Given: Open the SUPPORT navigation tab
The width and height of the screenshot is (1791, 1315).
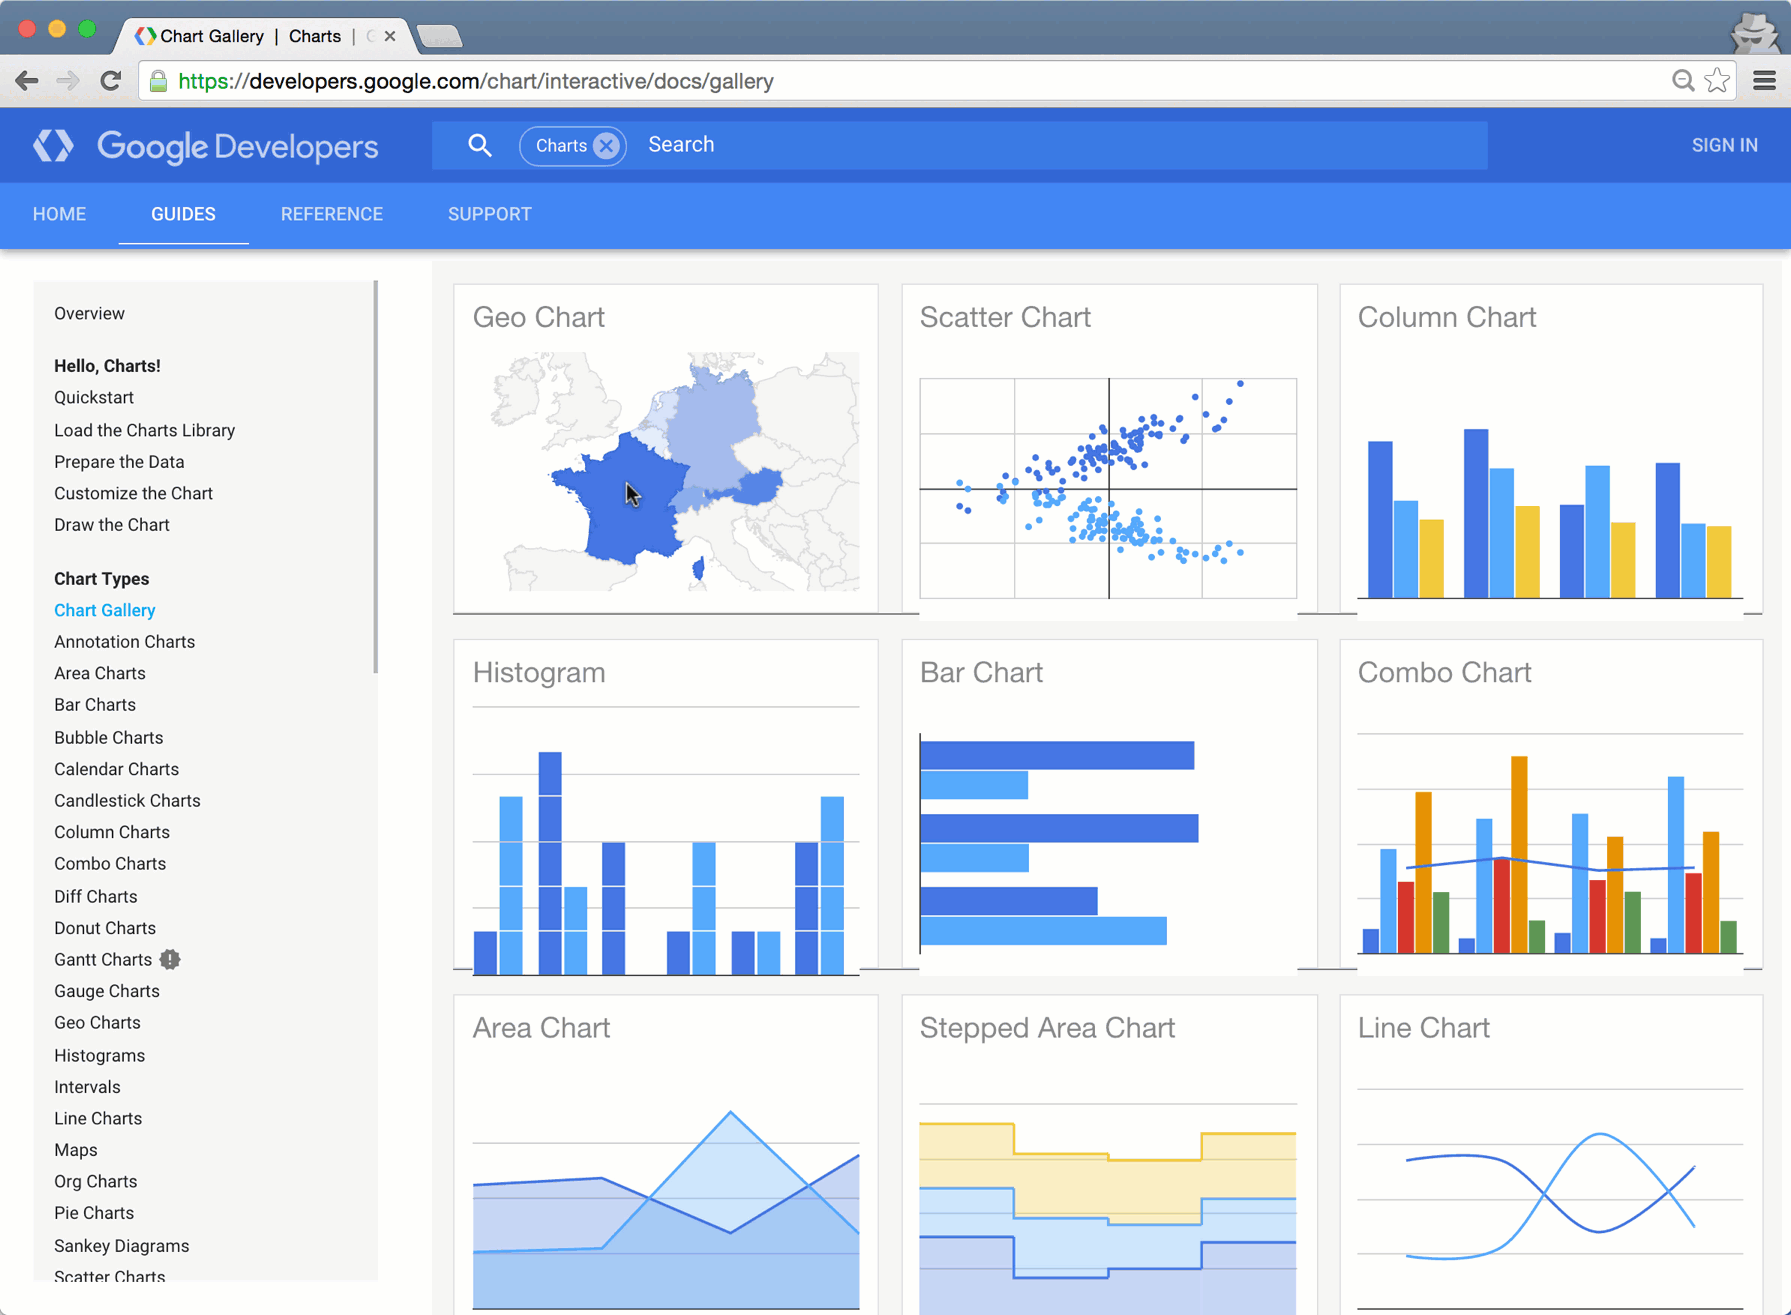Looking at the screenshot, I should point(490,214).
